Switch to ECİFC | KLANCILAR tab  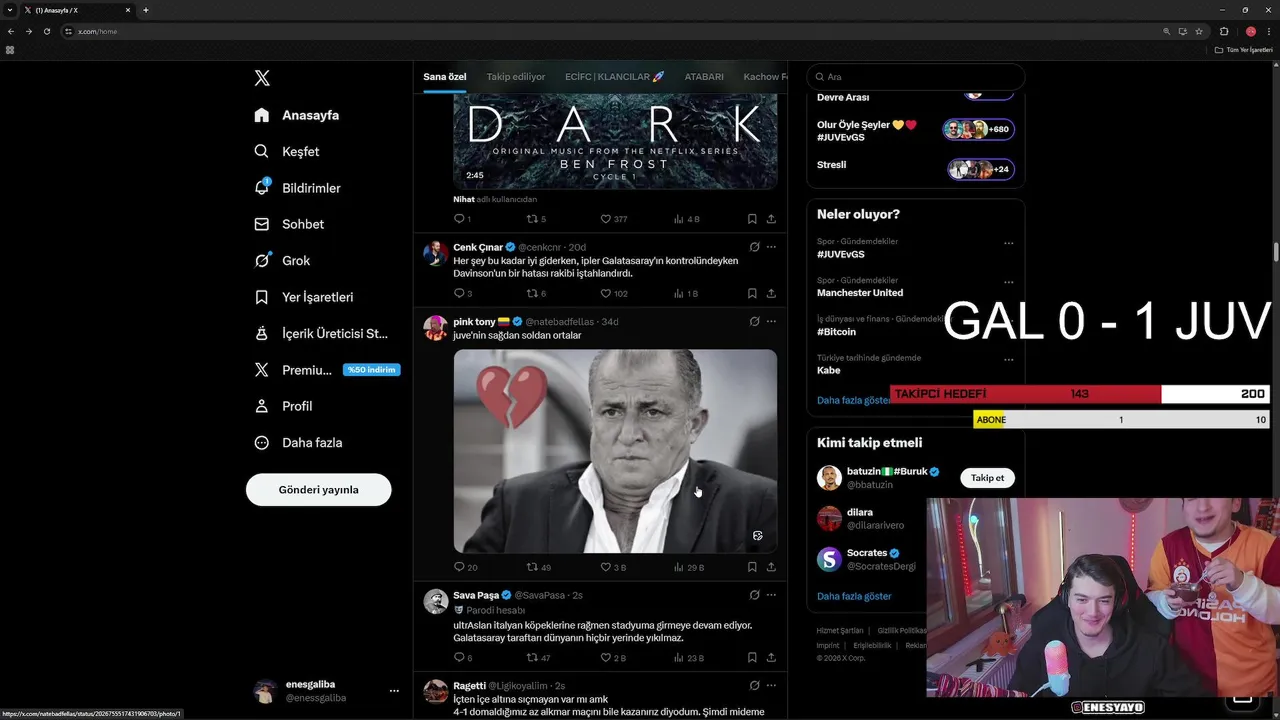coord(615,77)
